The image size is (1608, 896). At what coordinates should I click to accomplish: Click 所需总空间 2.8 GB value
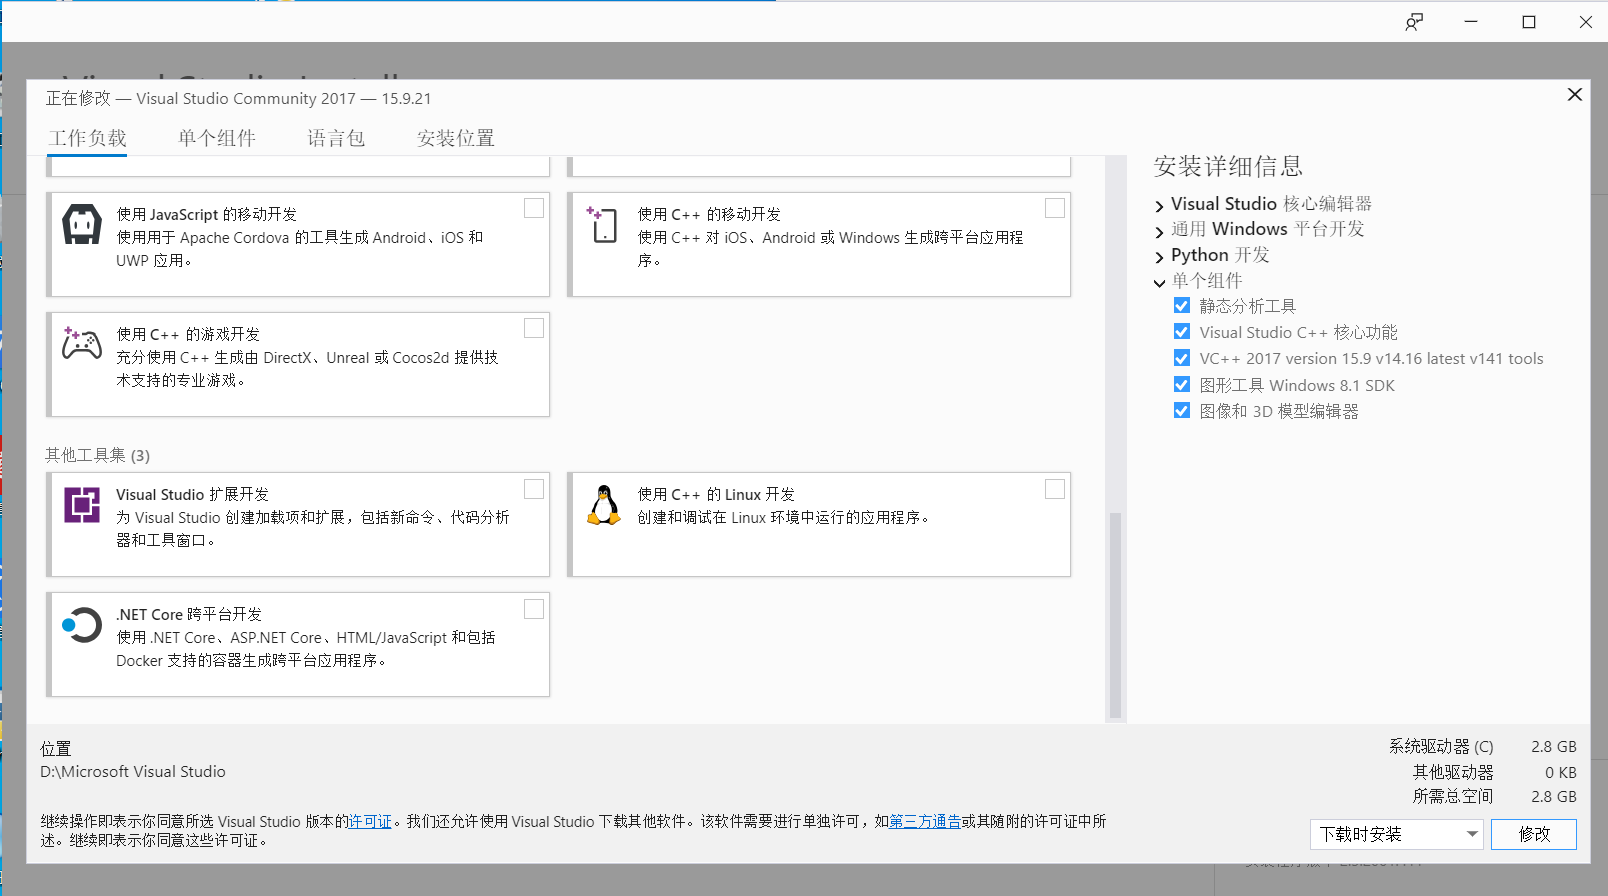(1553, 796)
